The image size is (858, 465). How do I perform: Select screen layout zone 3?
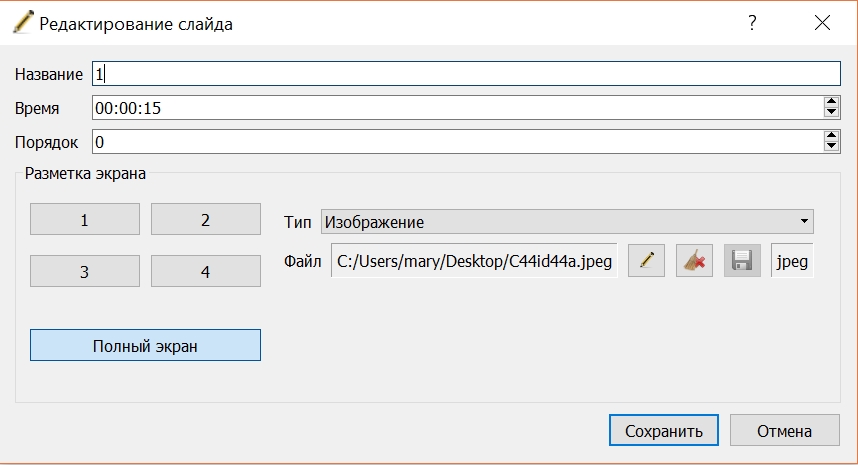[85, 271]
